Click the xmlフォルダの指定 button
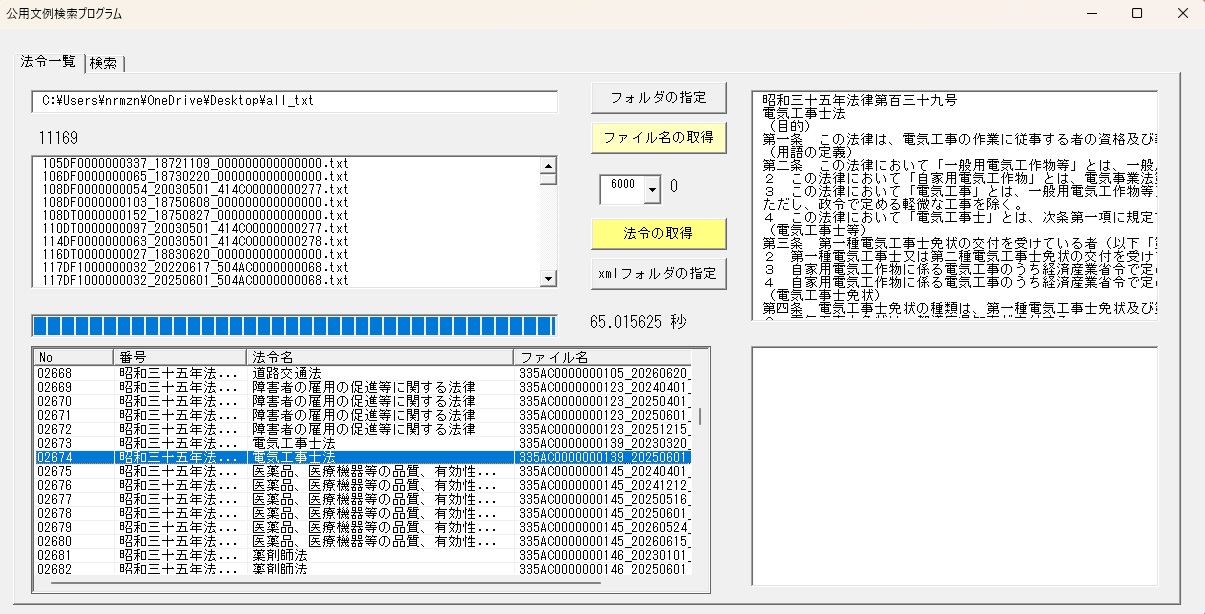 (658, 273)
